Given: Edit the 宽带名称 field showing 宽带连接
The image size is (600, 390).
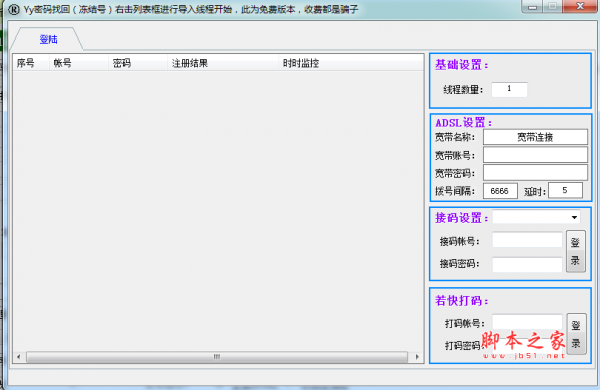Looking at the screenshot, I should pos(535,137).
